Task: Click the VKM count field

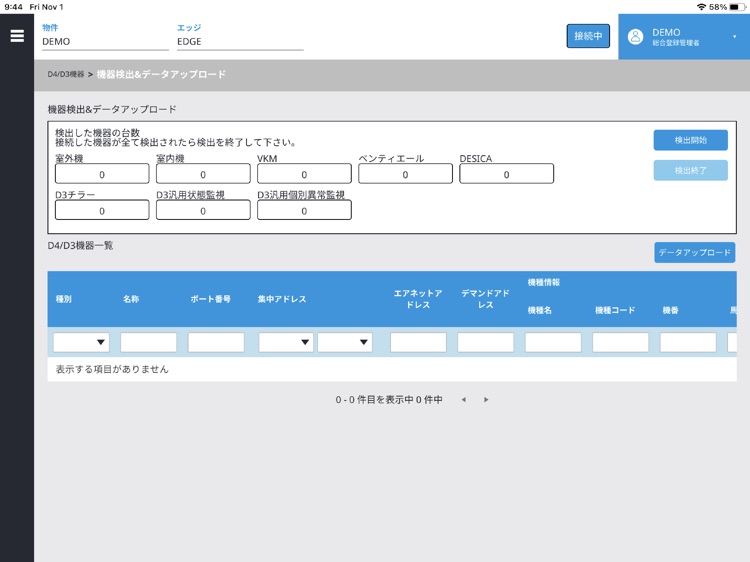Action: [304, 174]
